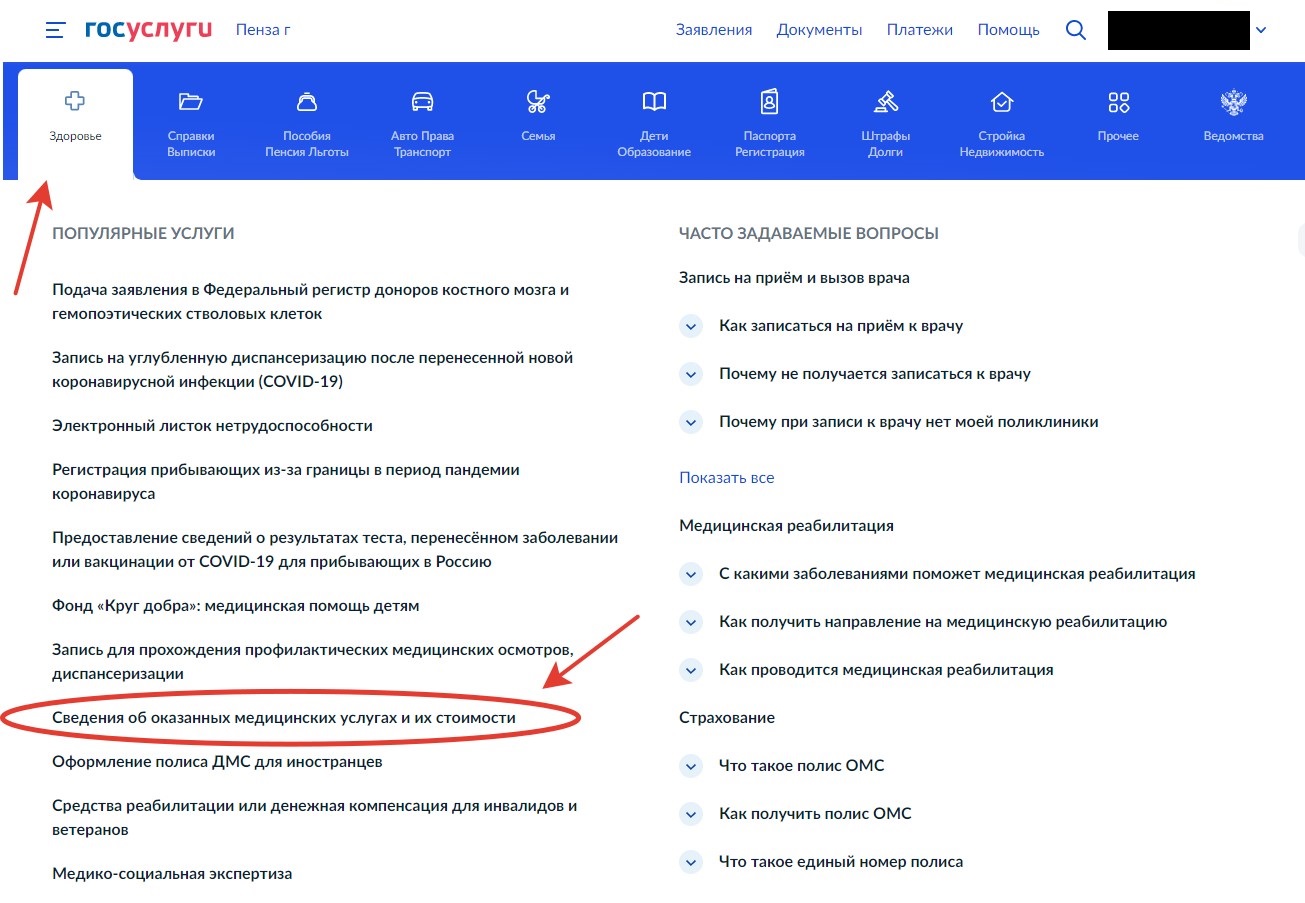Viewport: 1305px width, 903px height.
Task: Click the Пенза г location selector
Action: coord(263,30)
